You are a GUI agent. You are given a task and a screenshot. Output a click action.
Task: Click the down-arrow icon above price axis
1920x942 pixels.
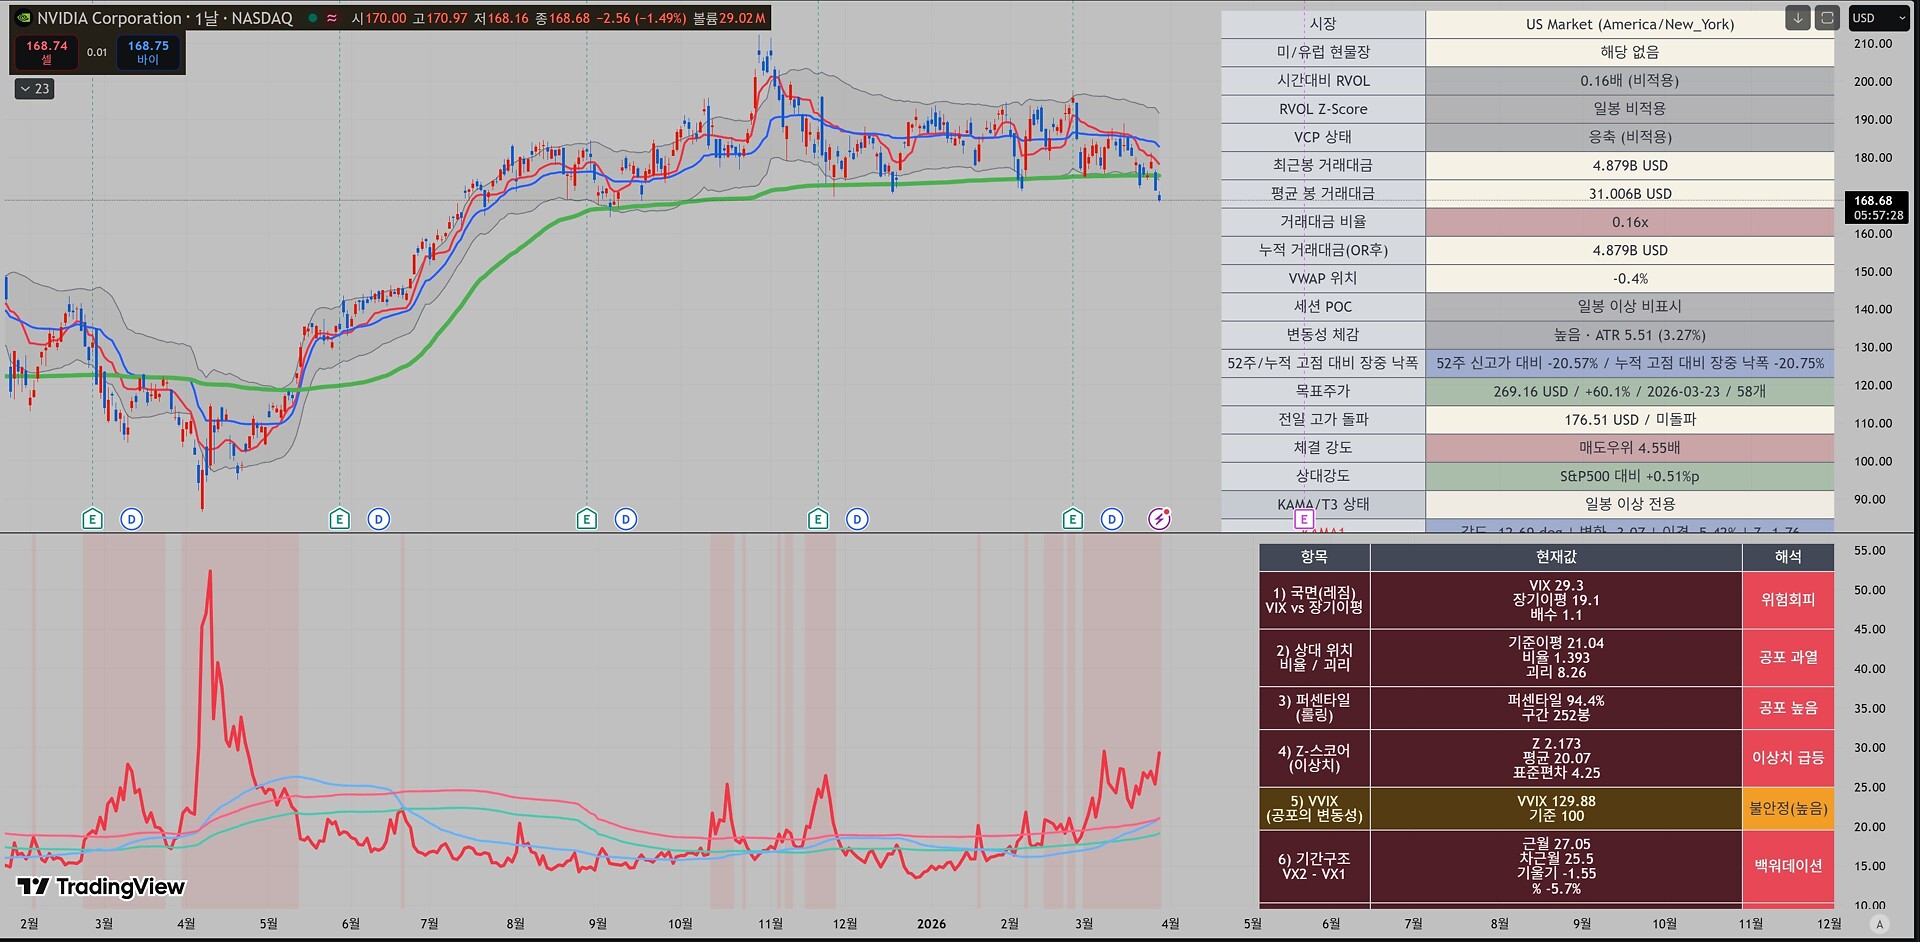[1797, 18]
